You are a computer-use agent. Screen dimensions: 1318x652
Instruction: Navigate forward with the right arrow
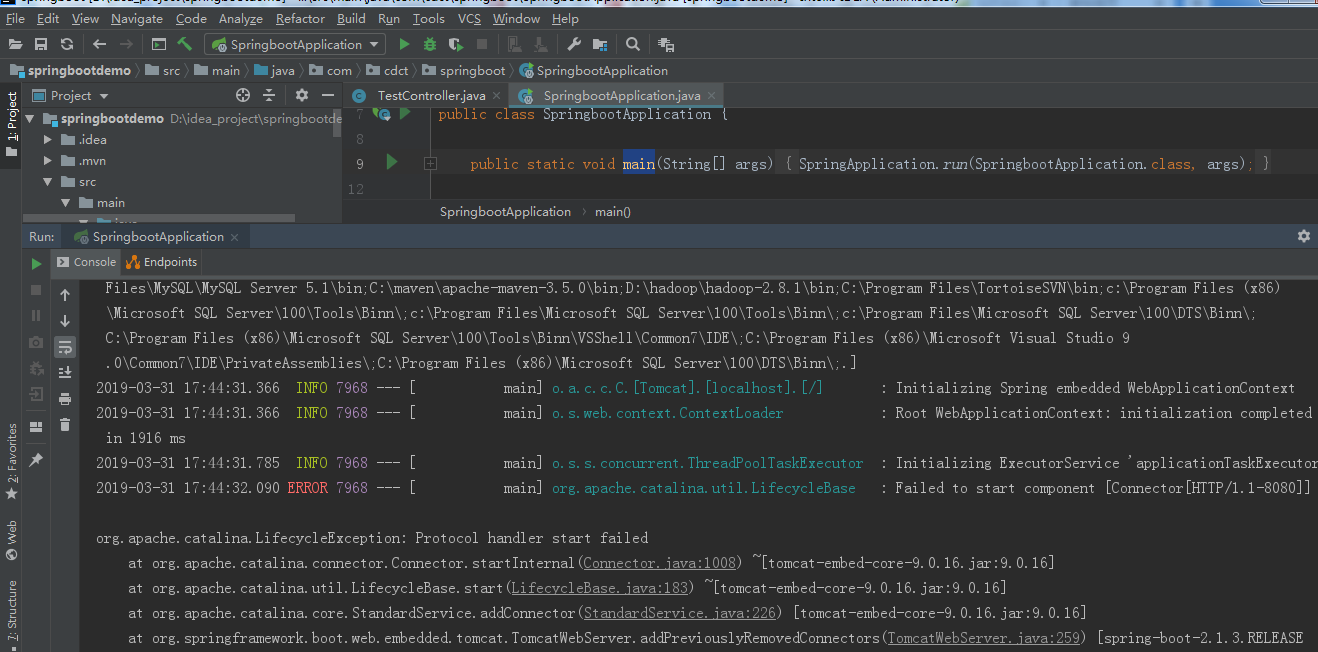pos(126,44)
